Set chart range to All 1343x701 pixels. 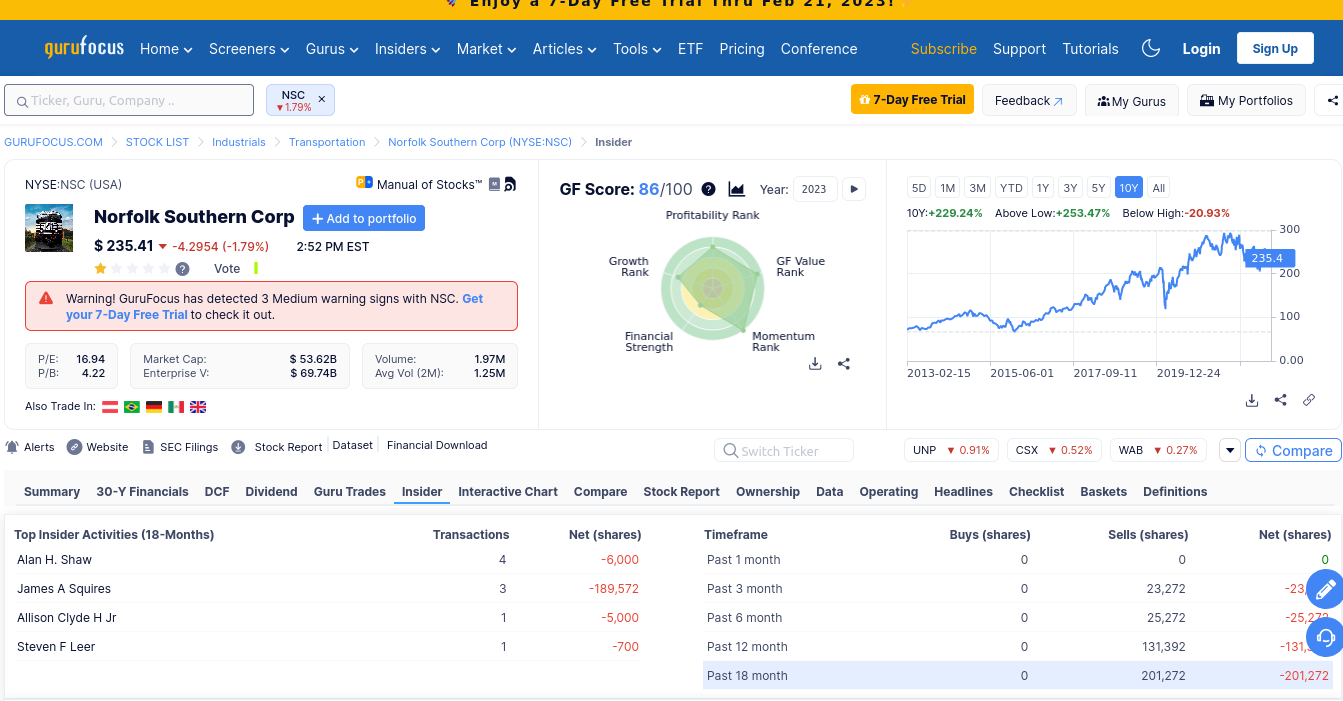click(x=1159, y=188)
